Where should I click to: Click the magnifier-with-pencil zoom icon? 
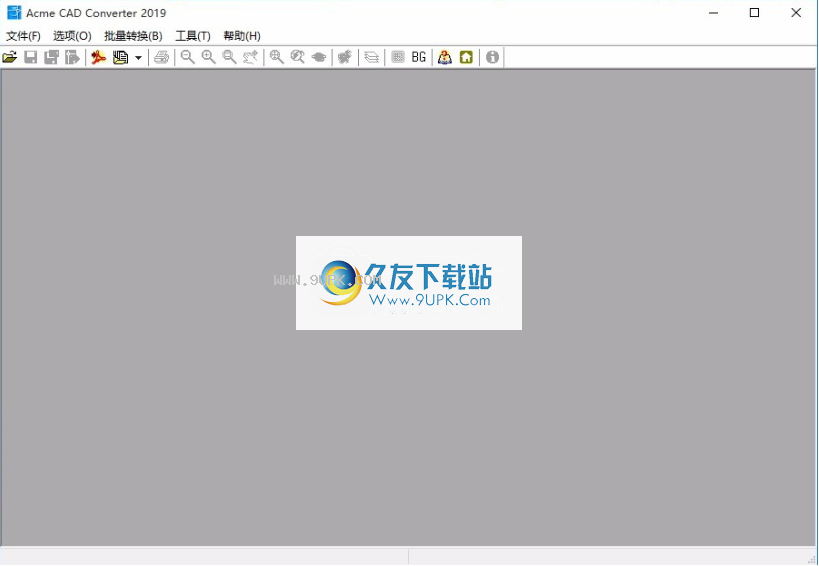298,57
